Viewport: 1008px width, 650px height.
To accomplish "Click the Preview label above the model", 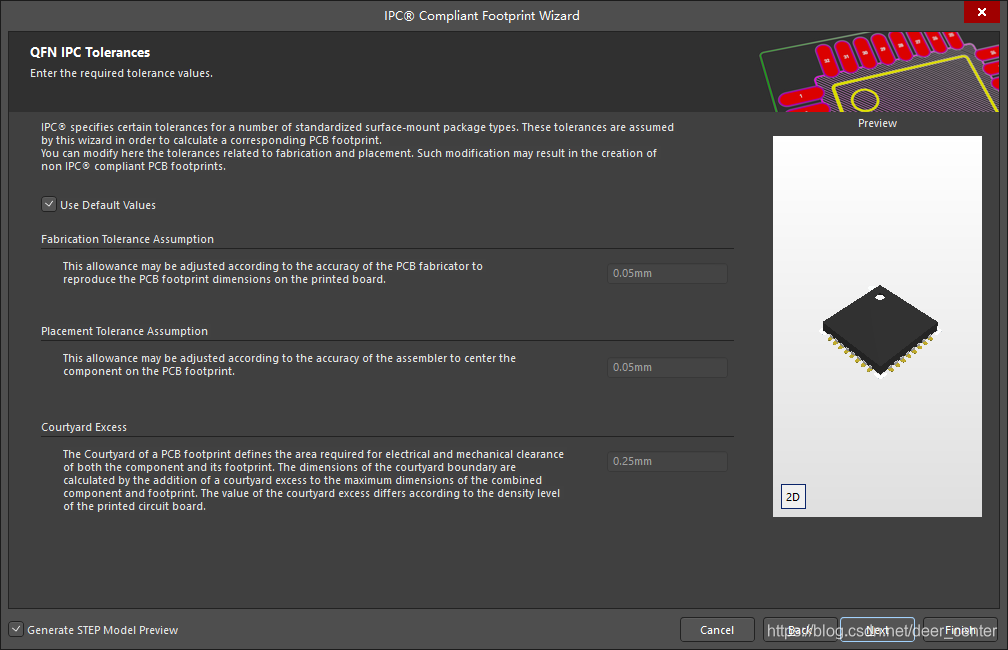I will (x=877, y=123).
